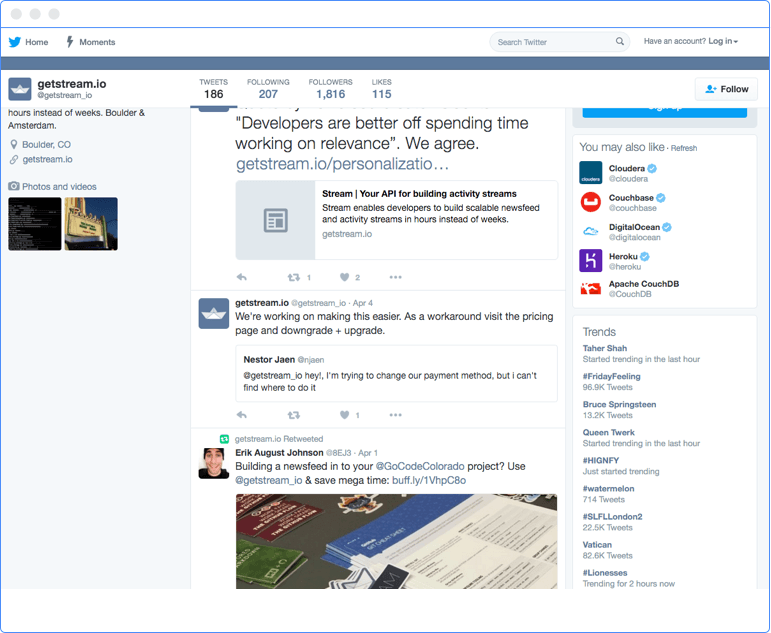Open Moments with the lightning bolt icon

(70, 42)
